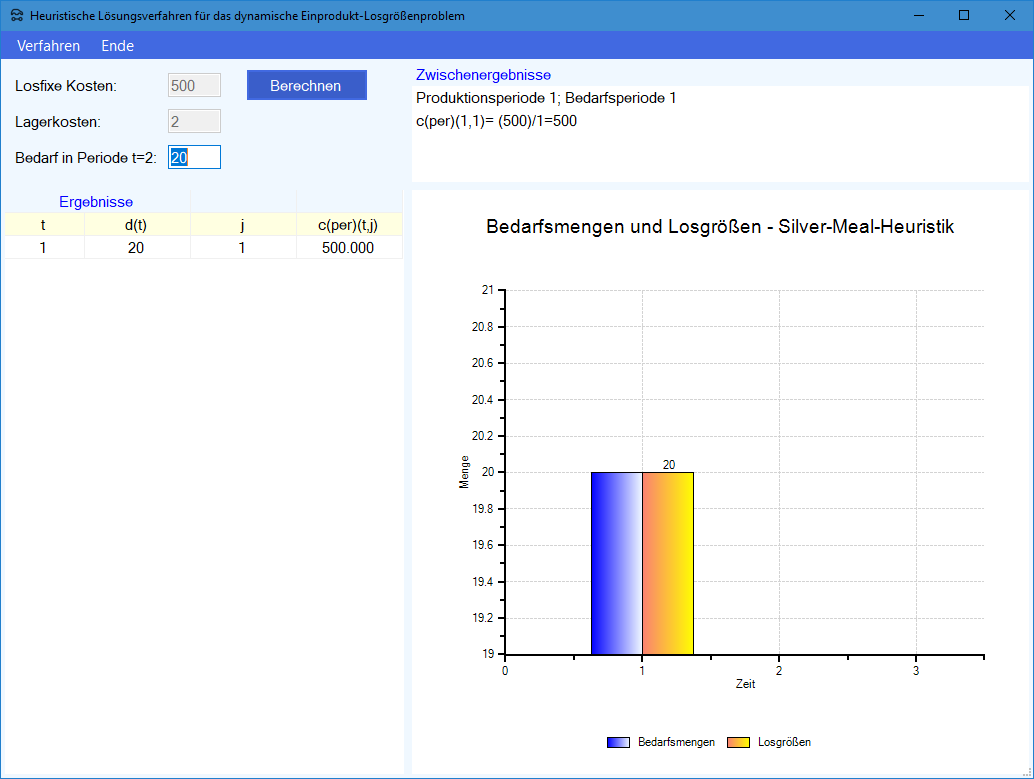
Task: Click the chart title Silver-Meal-Heuristik
Action: click(719, 227)
